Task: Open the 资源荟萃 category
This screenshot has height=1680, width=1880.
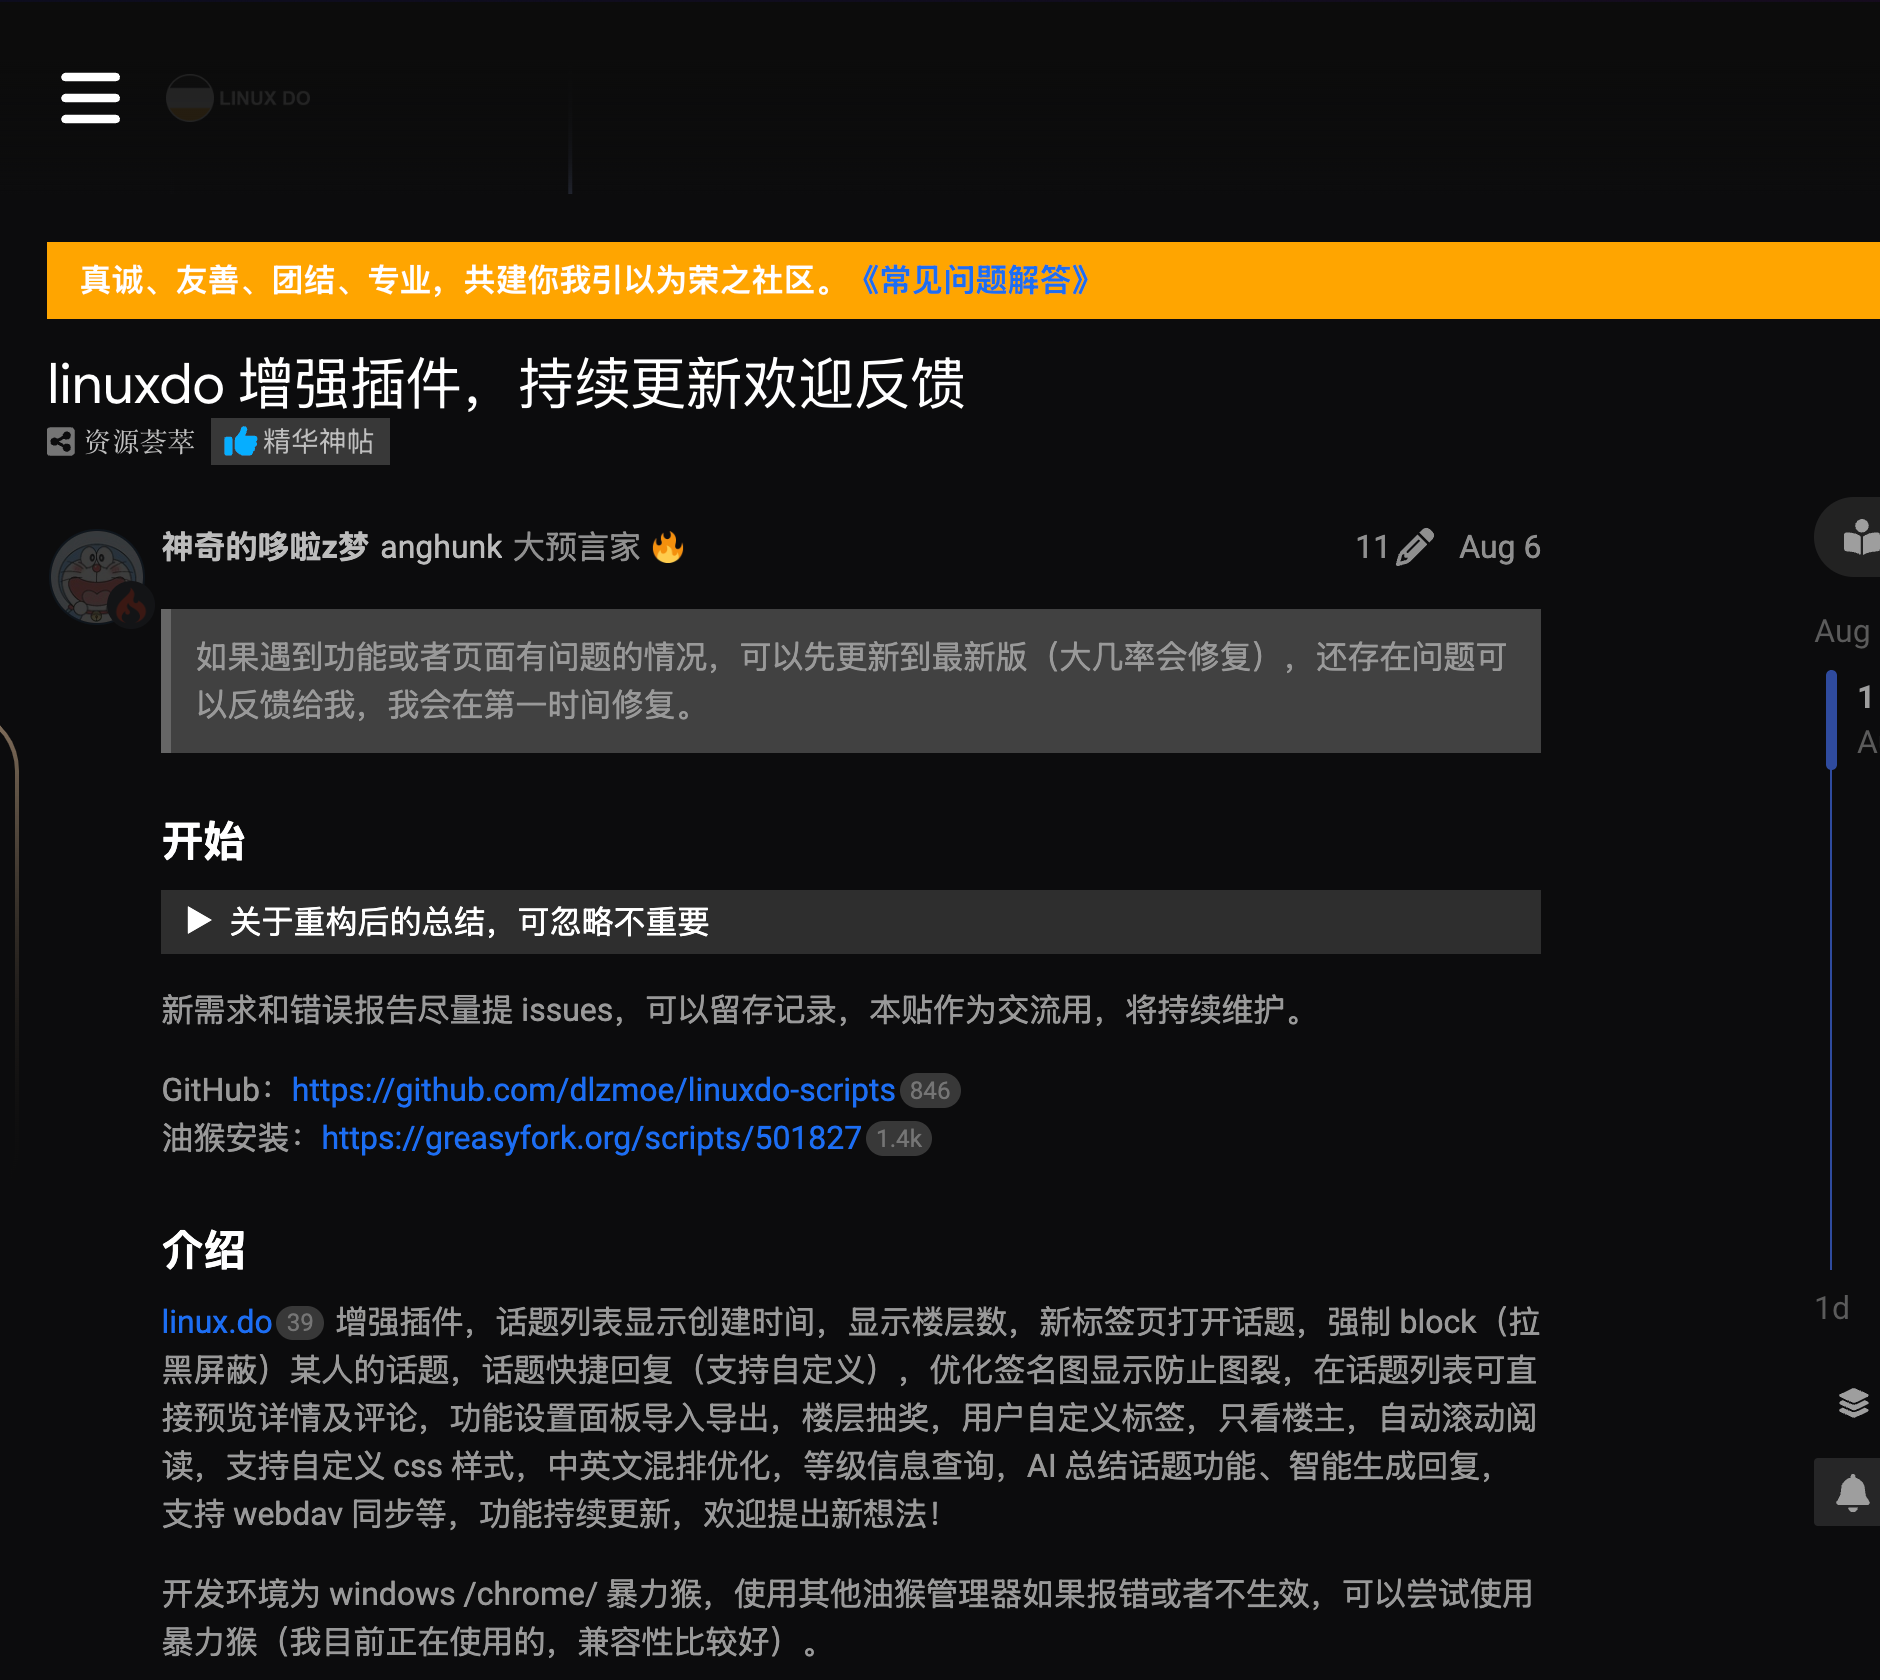Action: 121,441
